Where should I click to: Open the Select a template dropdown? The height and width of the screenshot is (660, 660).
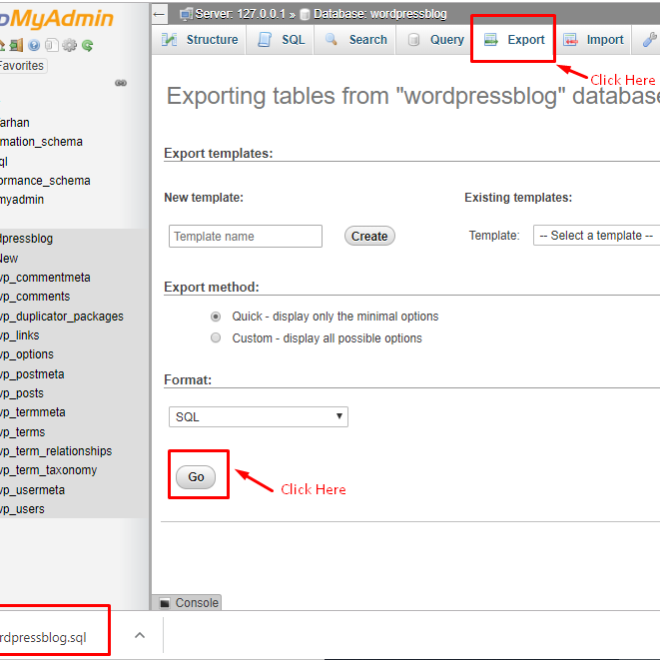(596, 235)
